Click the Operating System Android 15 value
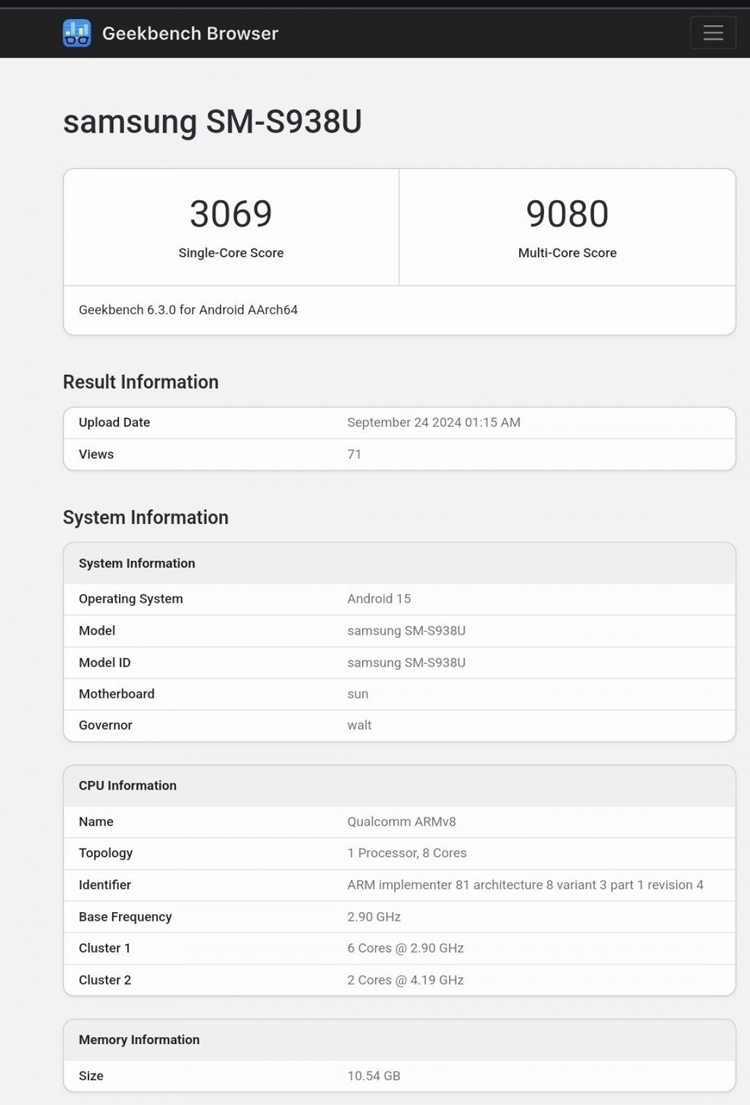The image size is (750, 1105). click(x=379, y=598)
